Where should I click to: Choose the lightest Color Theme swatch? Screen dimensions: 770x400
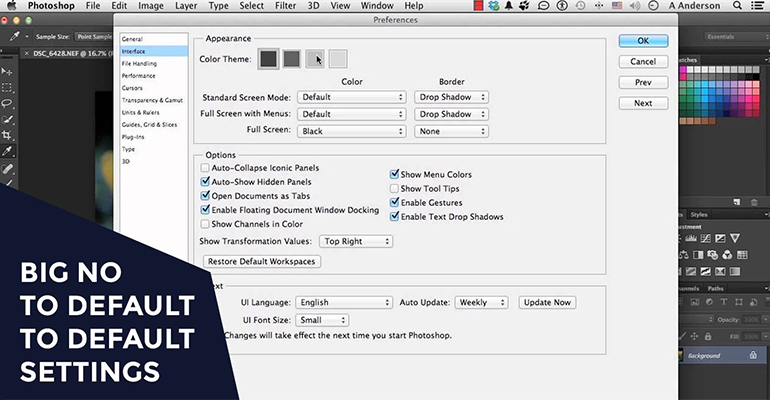(x=338, y=59)
